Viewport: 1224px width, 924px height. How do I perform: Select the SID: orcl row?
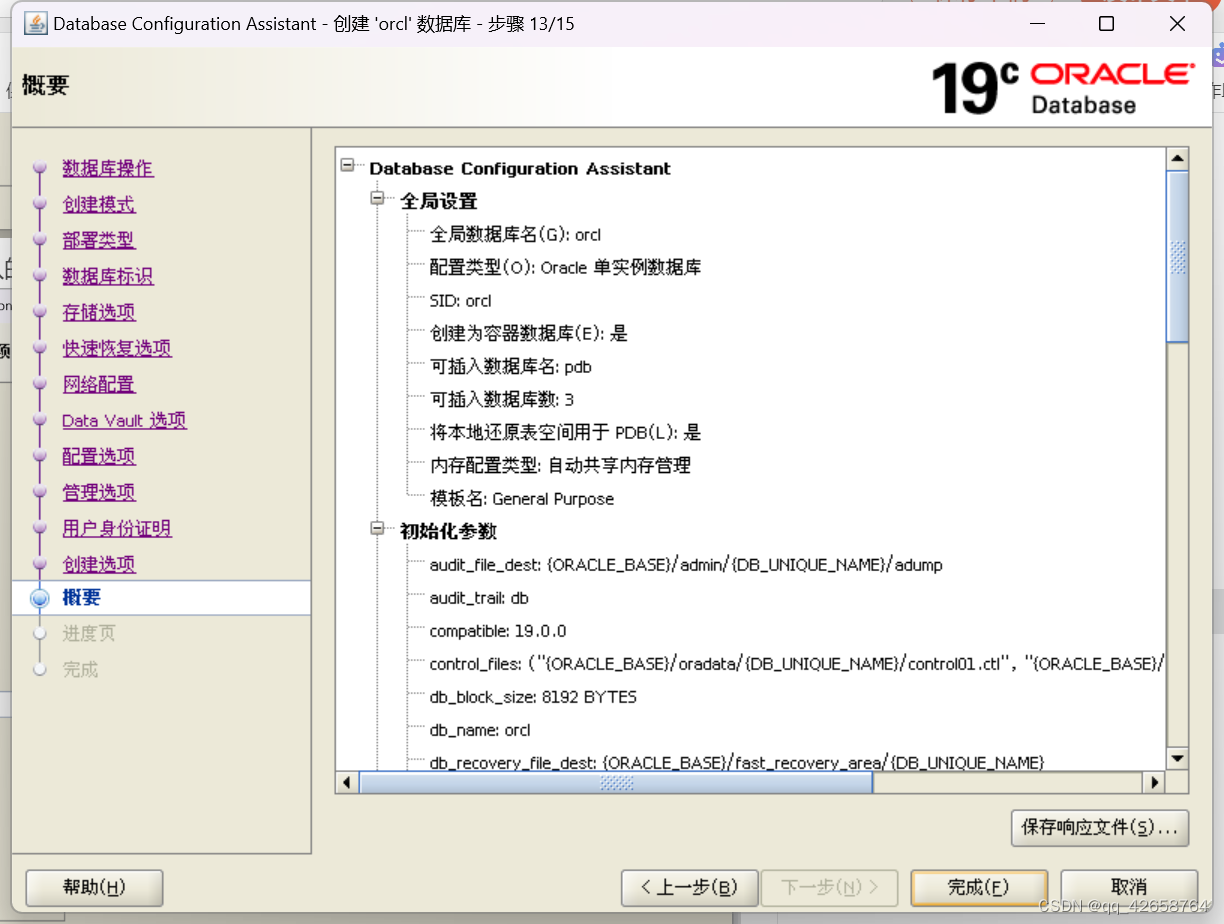tap(461, 301)
